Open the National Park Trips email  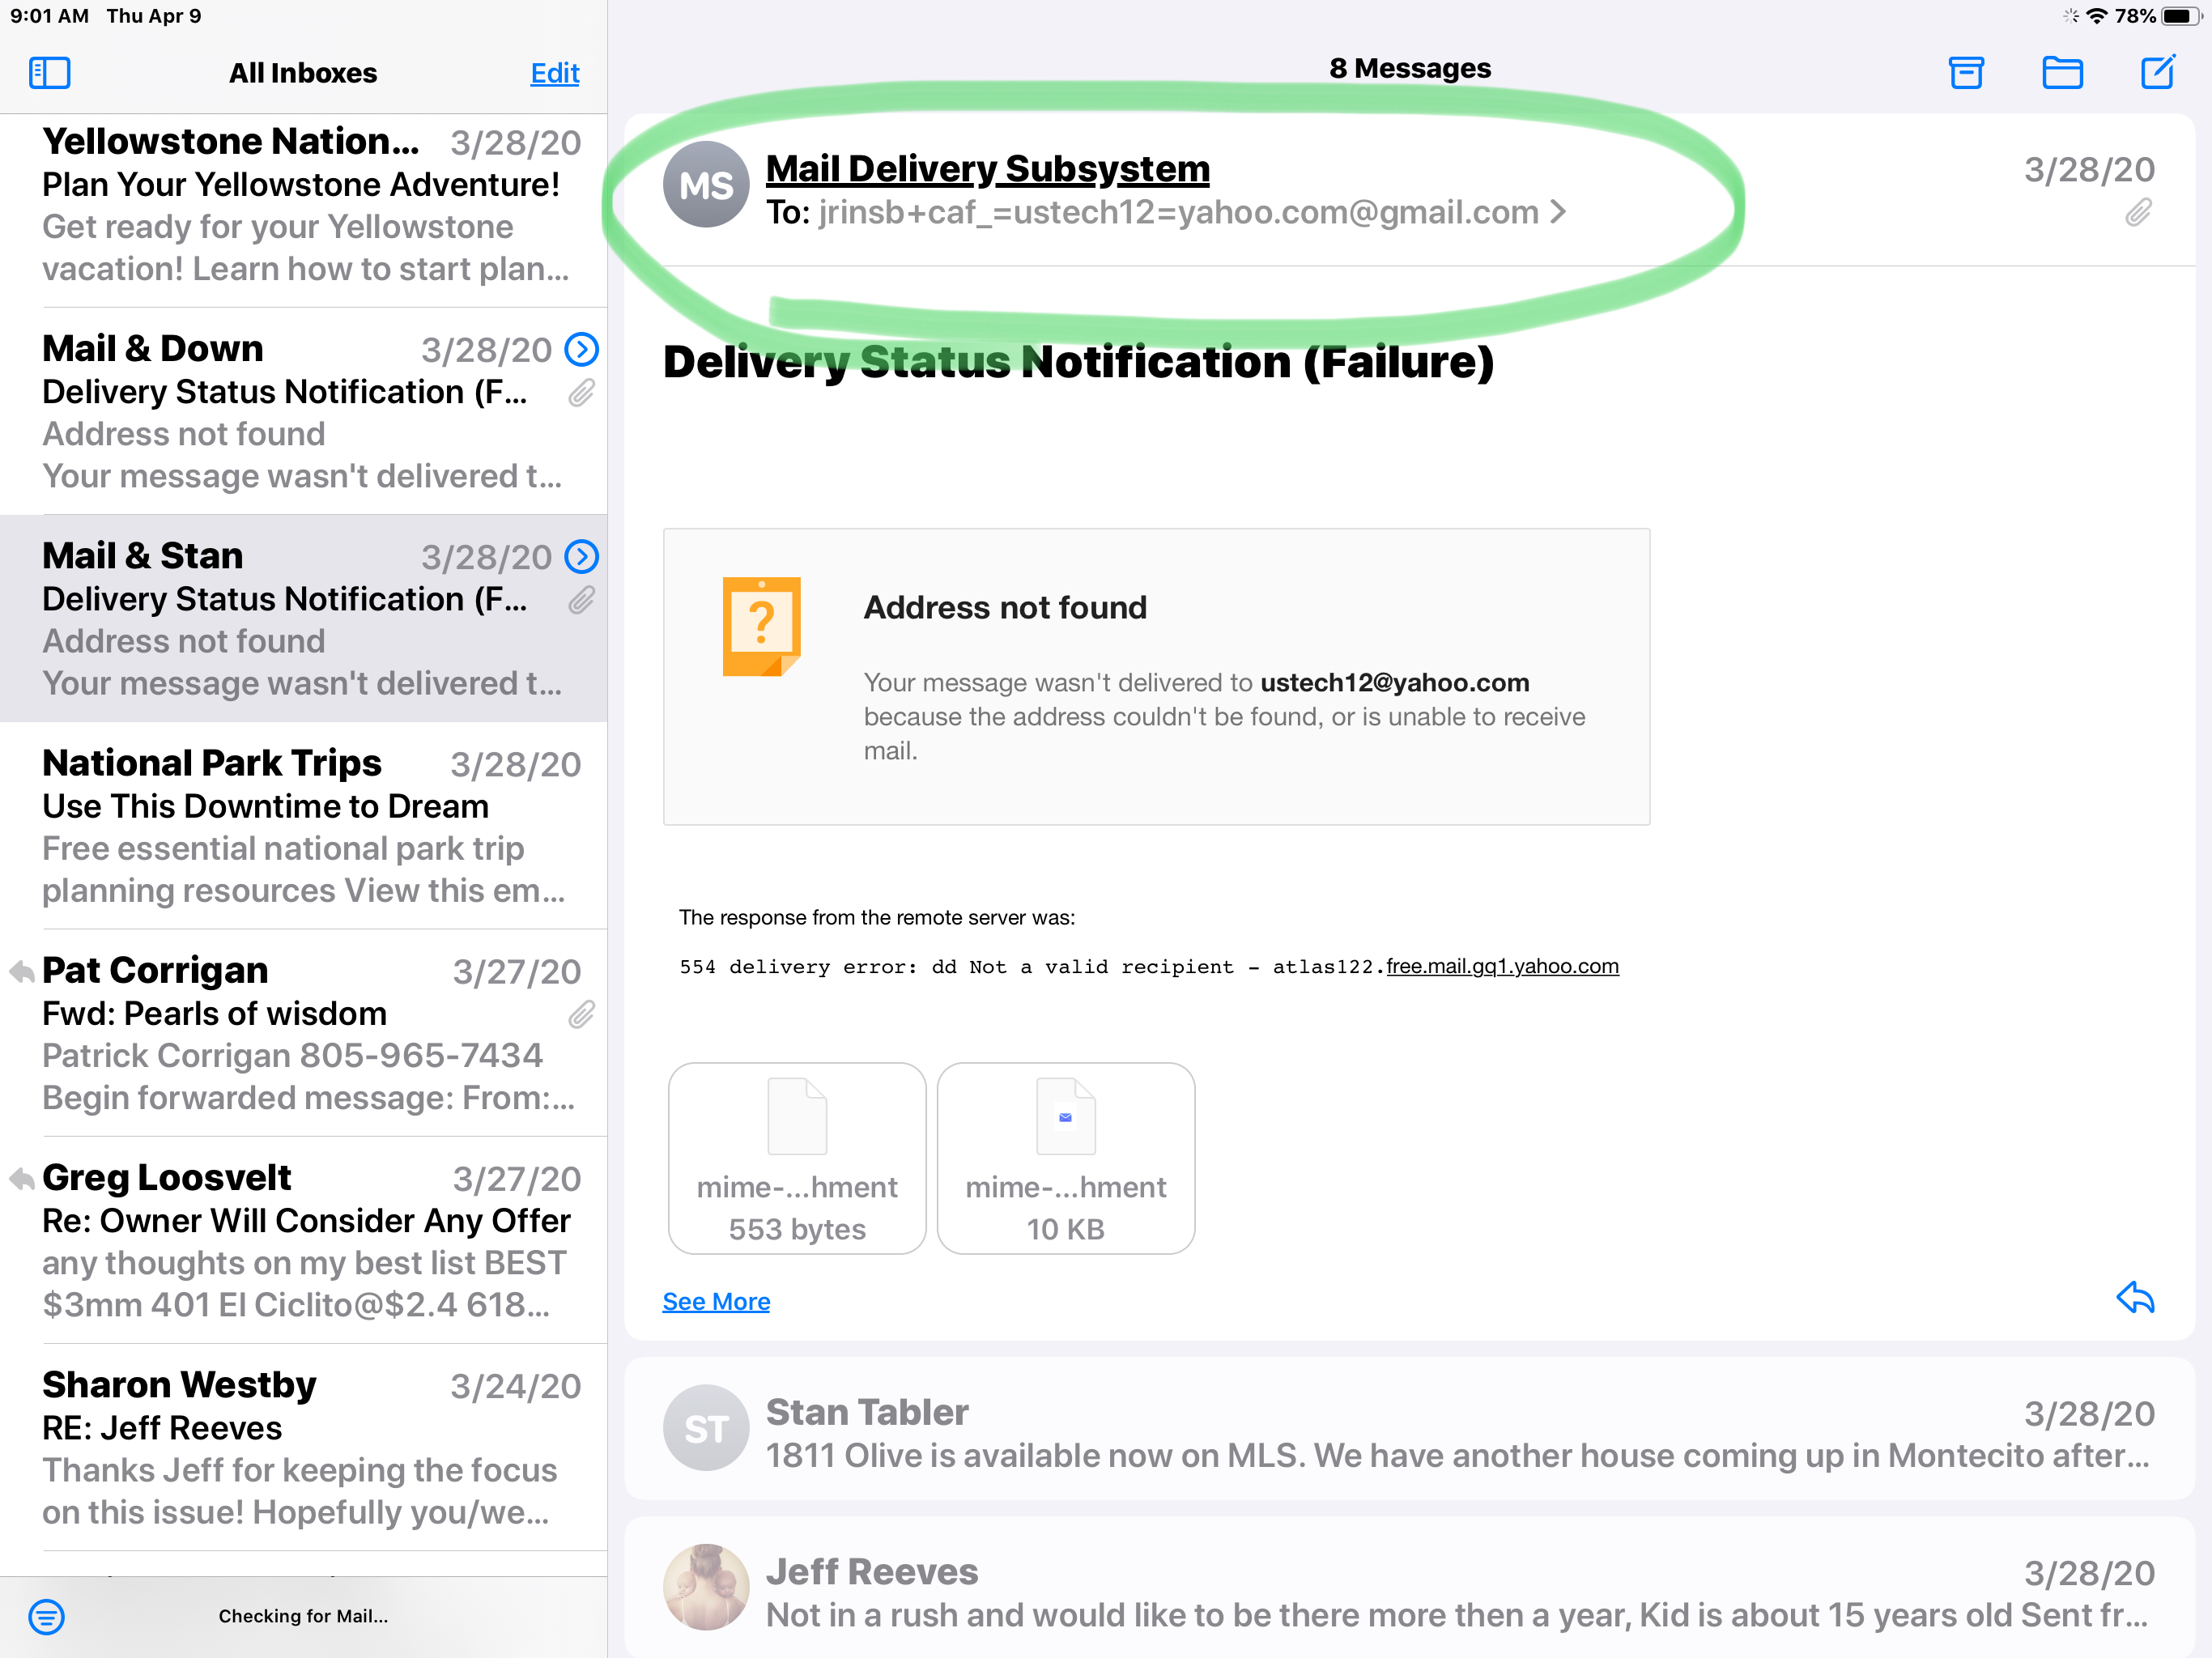304,825
